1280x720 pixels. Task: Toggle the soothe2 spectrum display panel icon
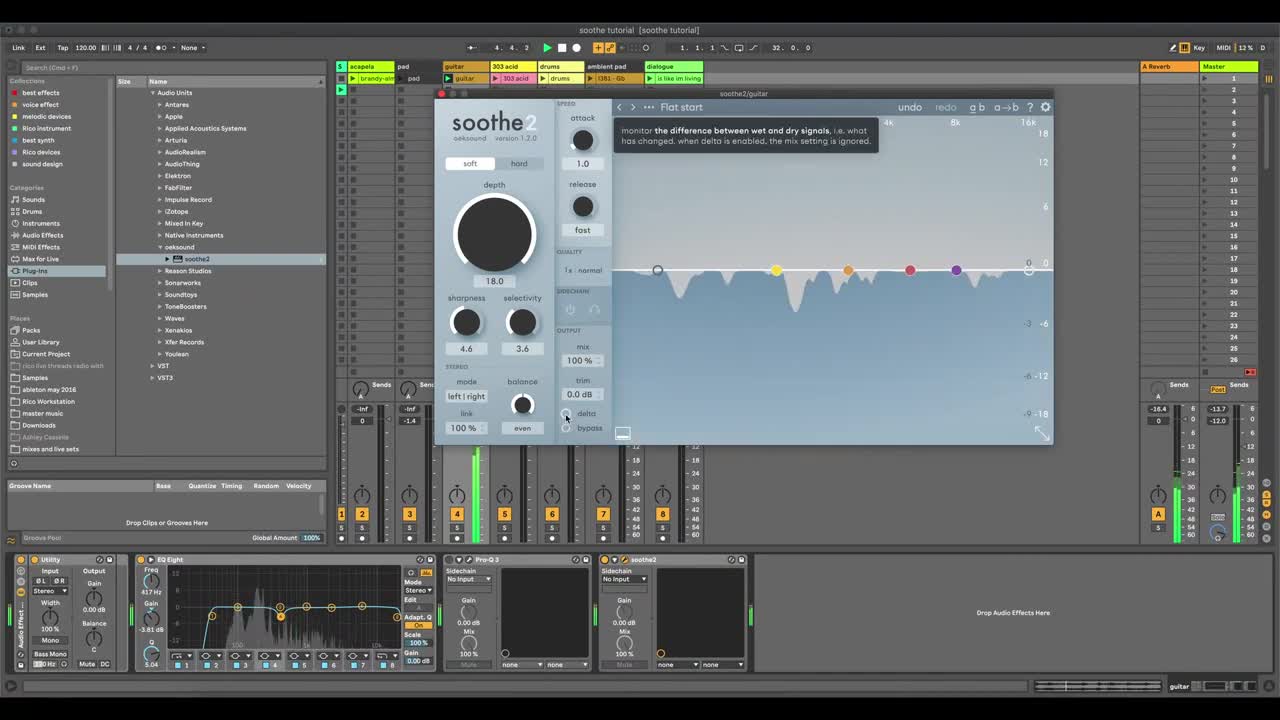(x=622, y=433)
